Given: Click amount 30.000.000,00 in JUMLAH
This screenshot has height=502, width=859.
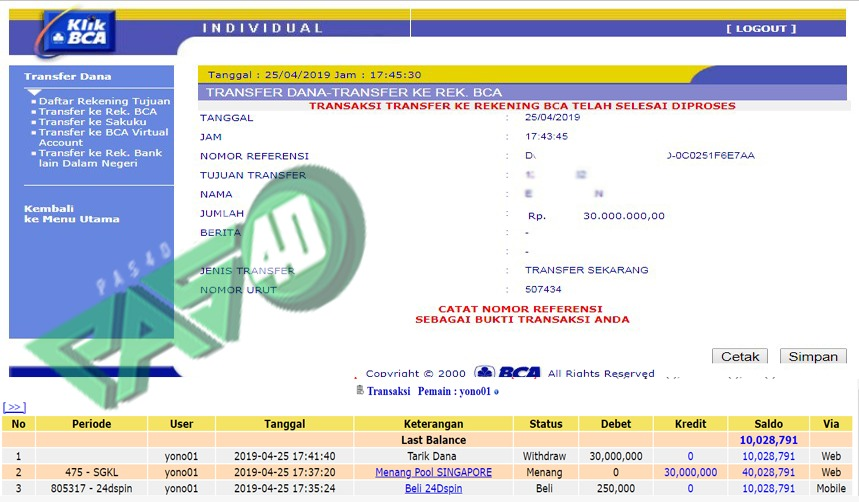Looking at the screenshot, I should [624, 216].
